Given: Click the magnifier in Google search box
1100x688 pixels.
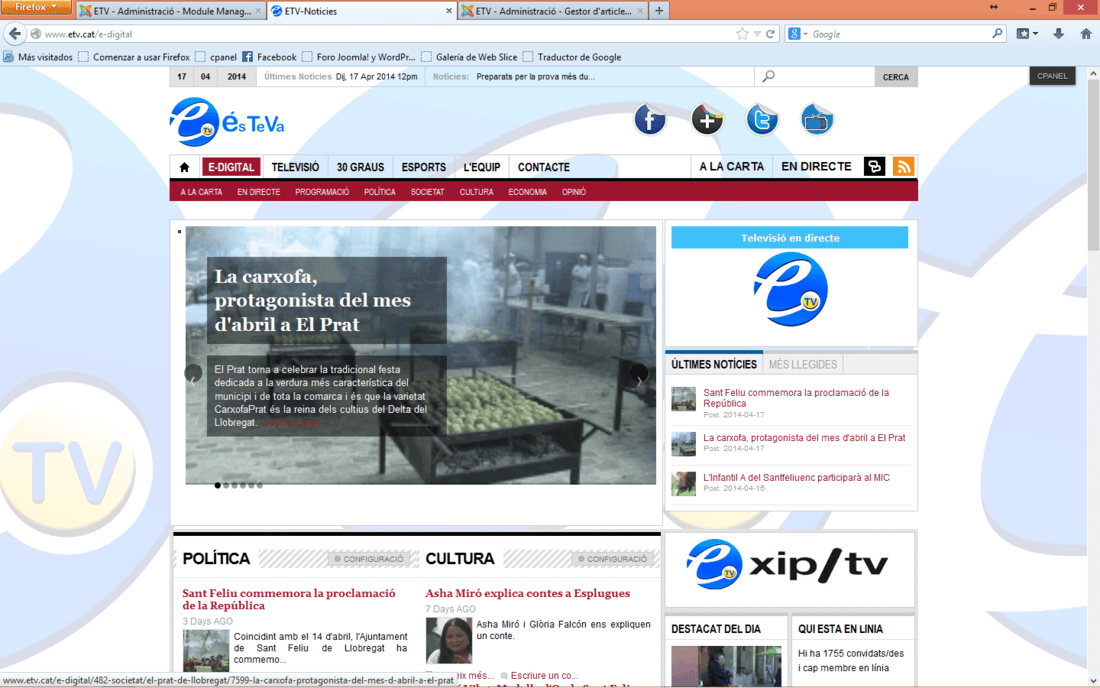Looking at the screenshot, I should coord(997,34).
